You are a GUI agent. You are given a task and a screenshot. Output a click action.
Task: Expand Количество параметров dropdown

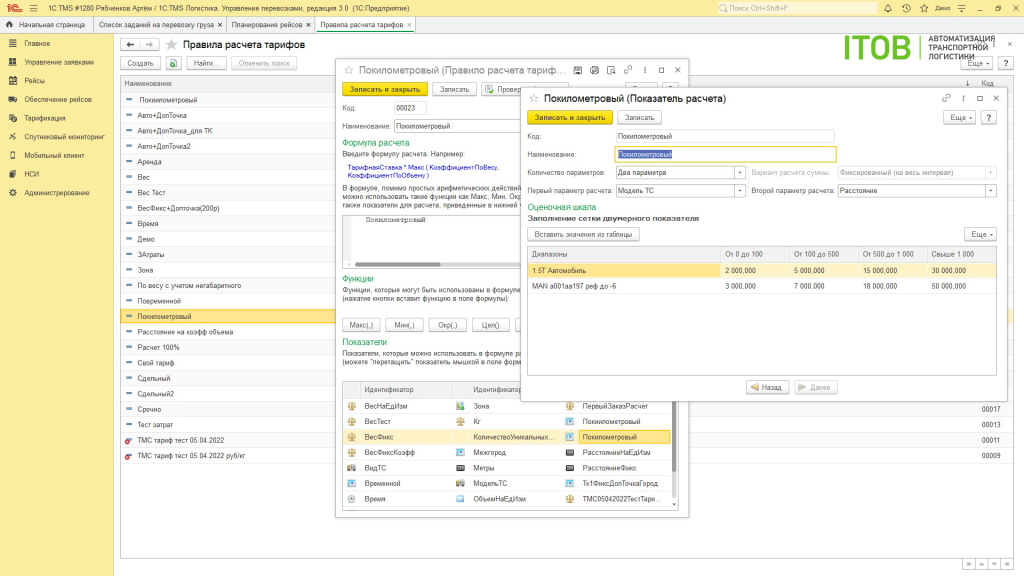[x=739, y=173]
